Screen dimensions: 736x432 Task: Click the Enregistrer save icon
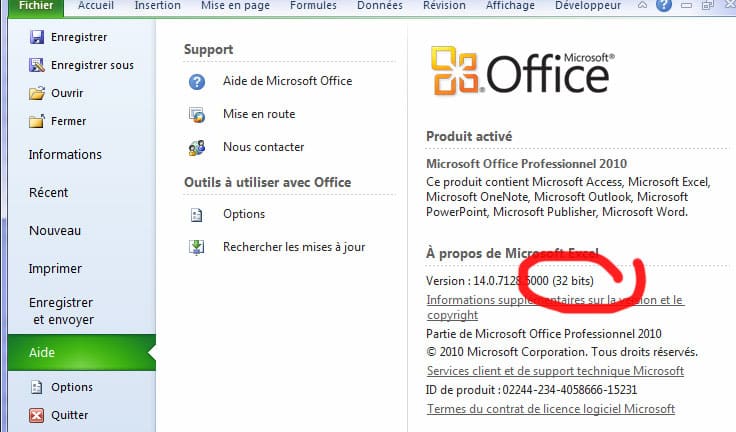[x=37, y=37]
